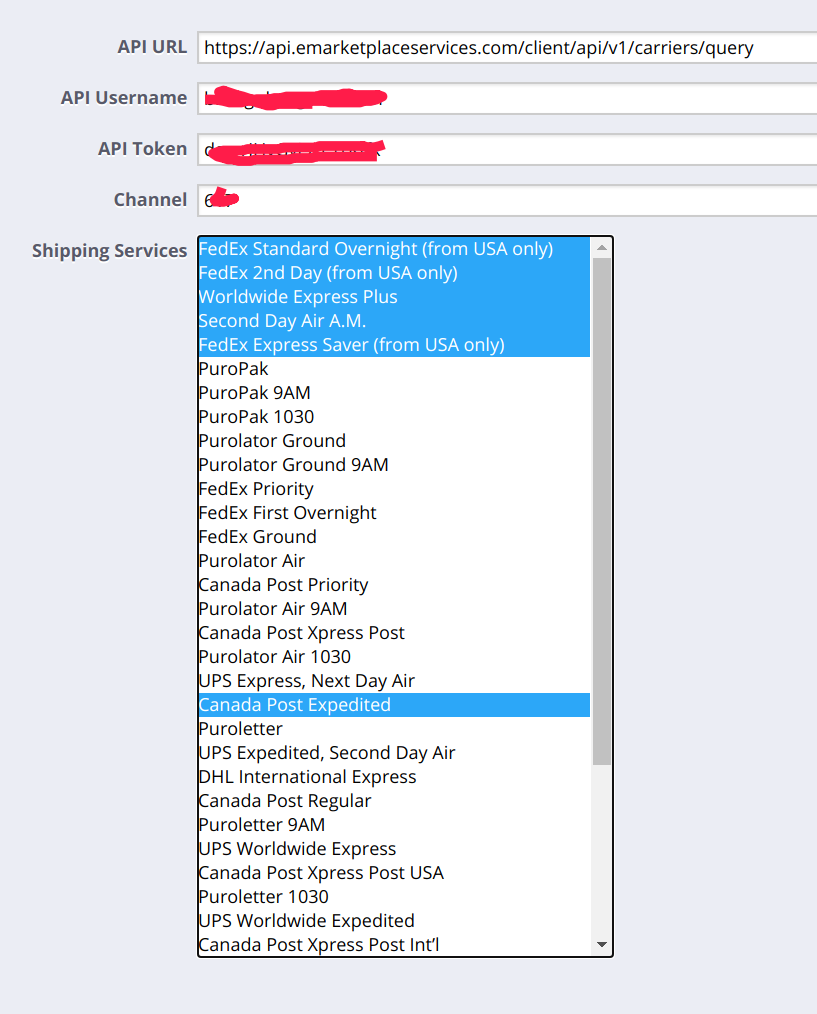Choose DHL International Express service
Image resolution: width=817 pixels, height=1014 pixels.
tap(307, 777)
